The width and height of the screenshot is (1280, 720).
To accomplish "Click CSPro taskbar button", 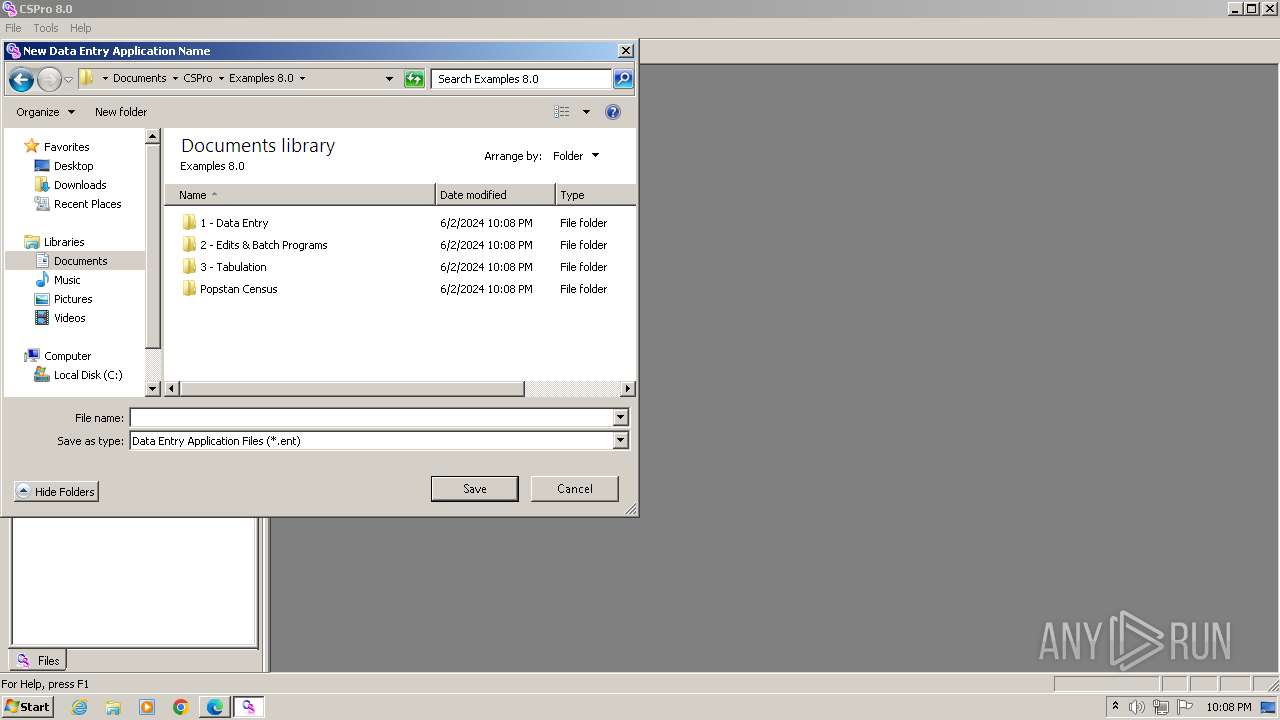I will [248, 707].
